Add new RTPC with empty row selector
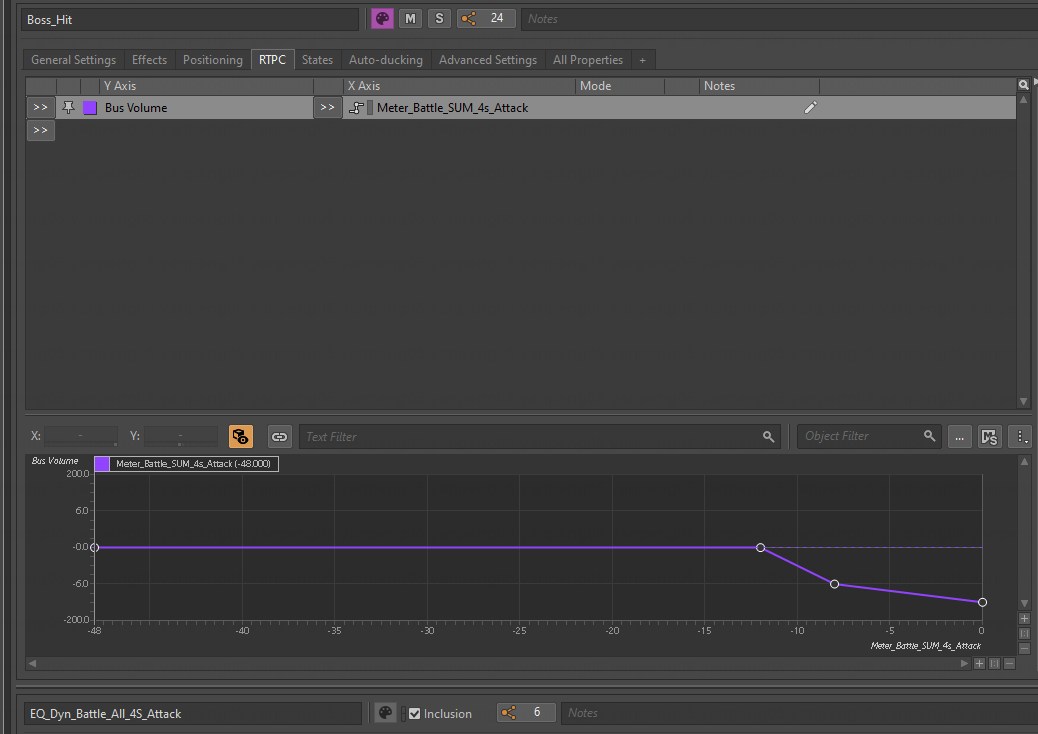The width and height of the screenshot is (1038, 734). [40, 130]
